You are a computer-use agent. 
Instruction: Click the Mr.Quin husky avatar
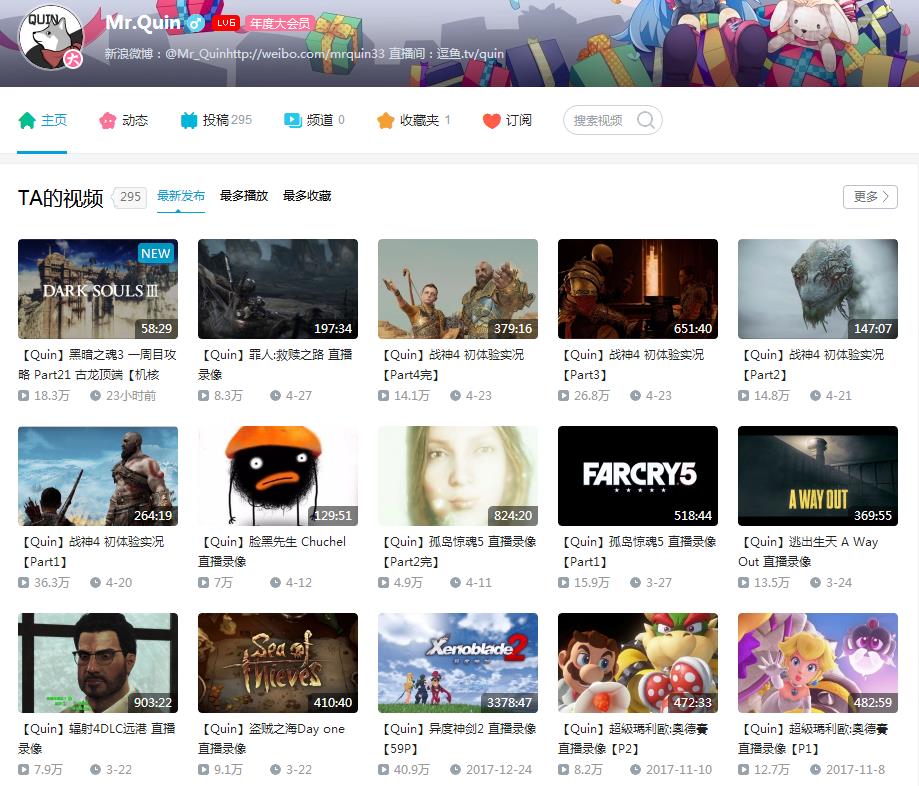coord(51,37)
